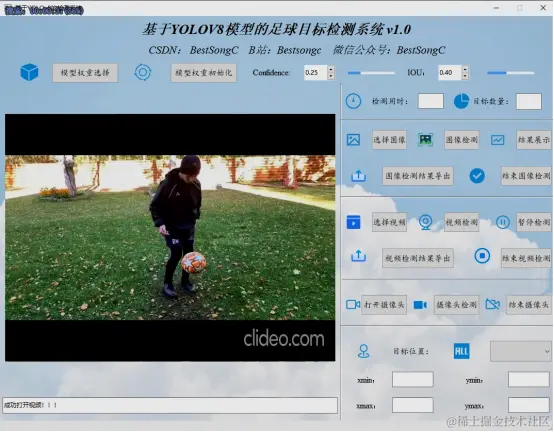
Task: Click the 选择视频 button
Action: [389, 222]
